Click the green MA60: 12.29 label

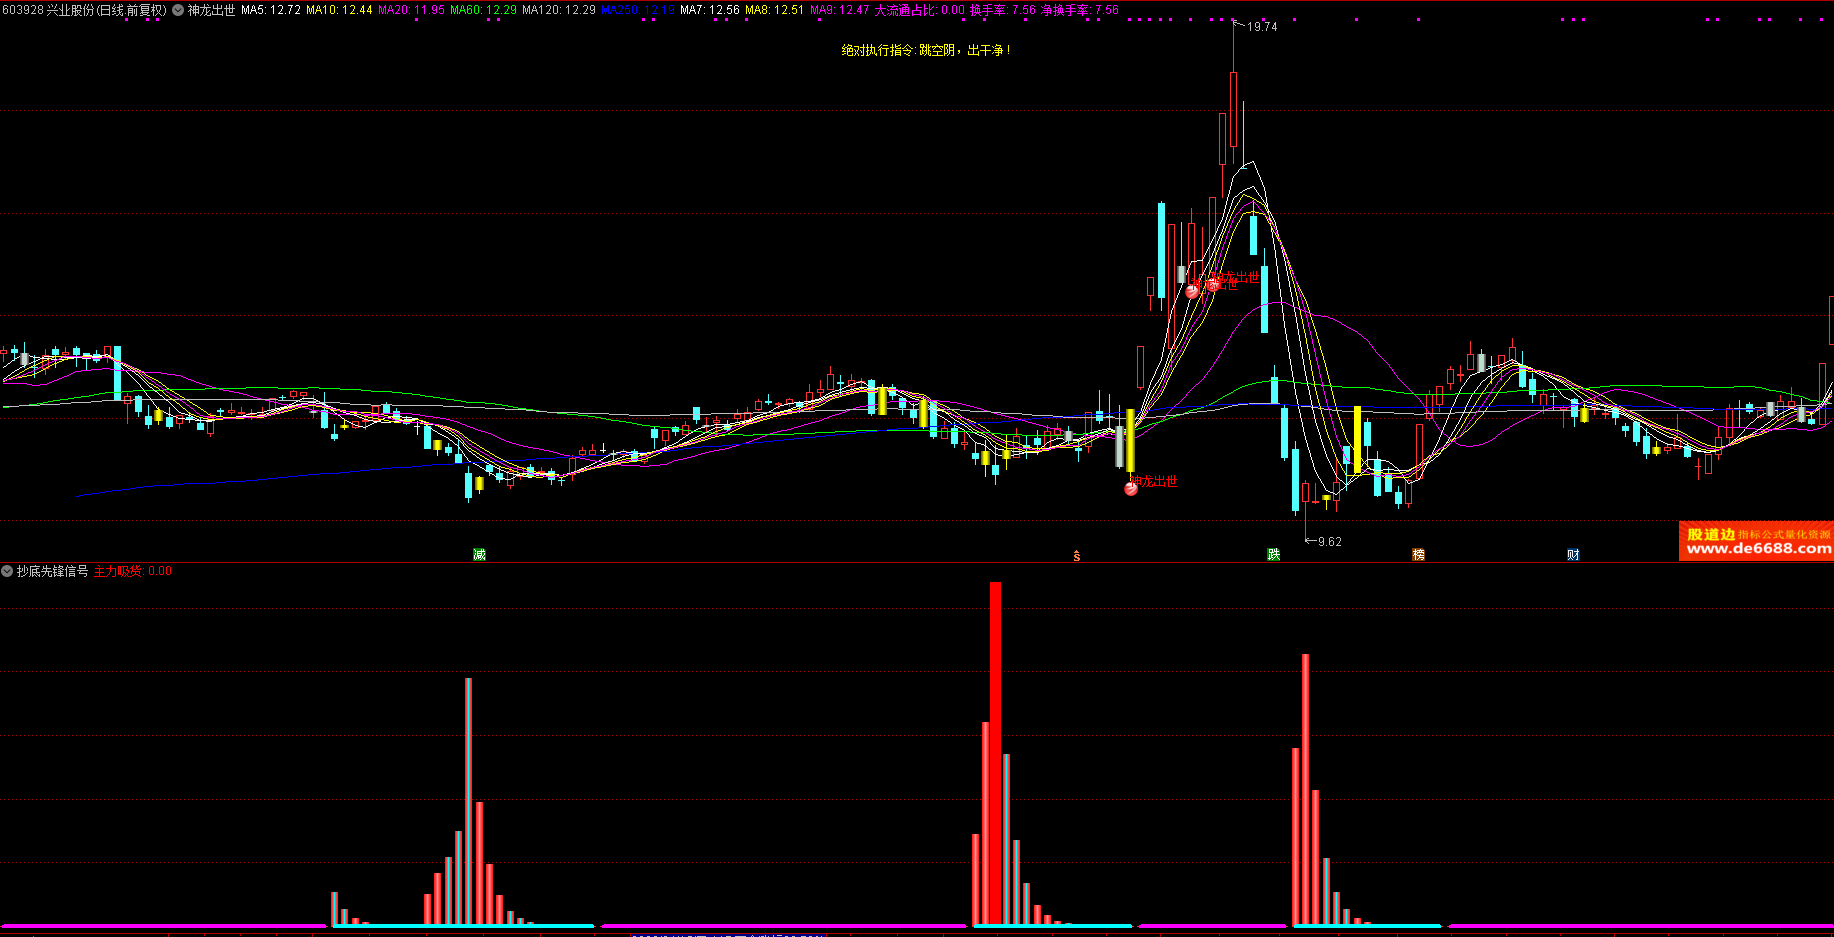pos(483,10)
